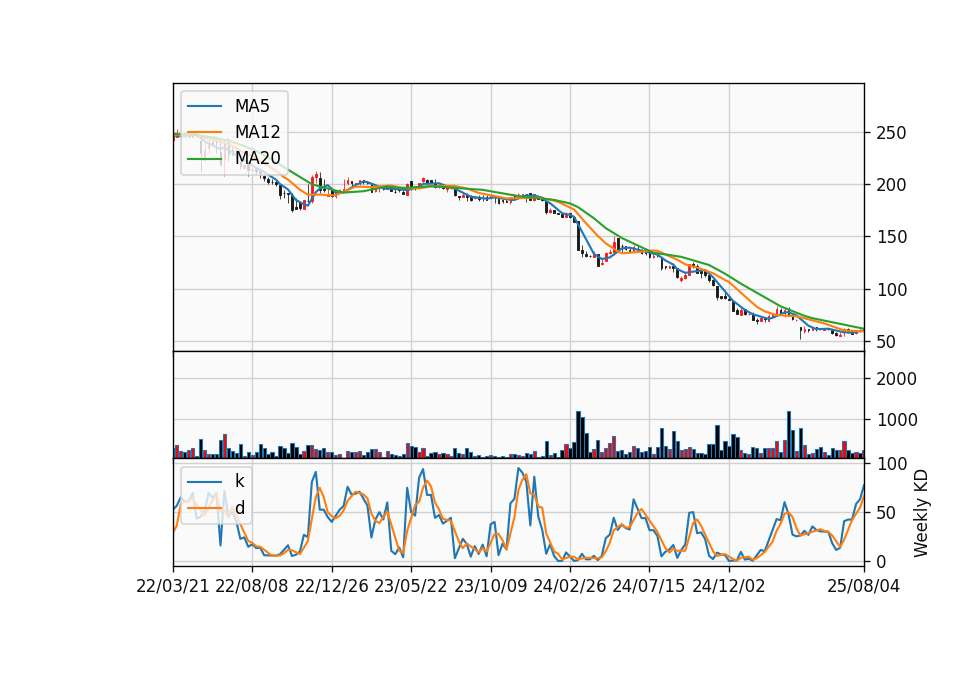The image size is (960, 690).
Task: Click the 23/10/09 date tick label
Action: tap(490, 586)
